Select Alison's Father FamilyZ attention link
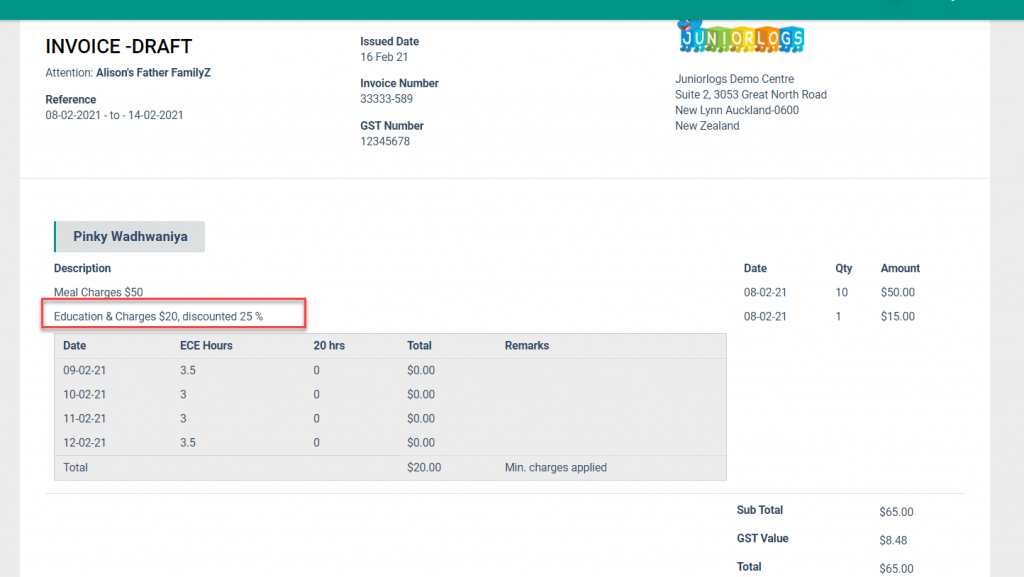The height and width of the screenshot is (577, 1024). 145,72
